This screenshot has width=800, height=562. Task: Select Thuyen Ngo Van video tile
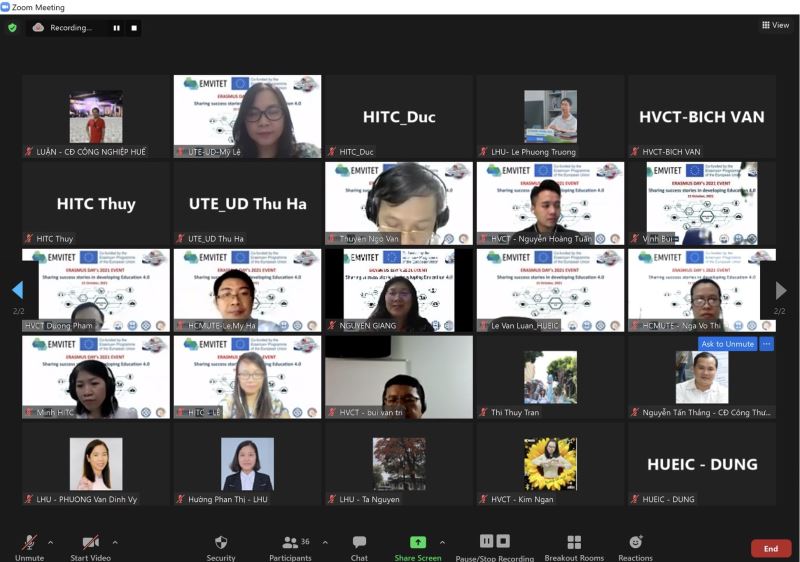coord(399,203)
